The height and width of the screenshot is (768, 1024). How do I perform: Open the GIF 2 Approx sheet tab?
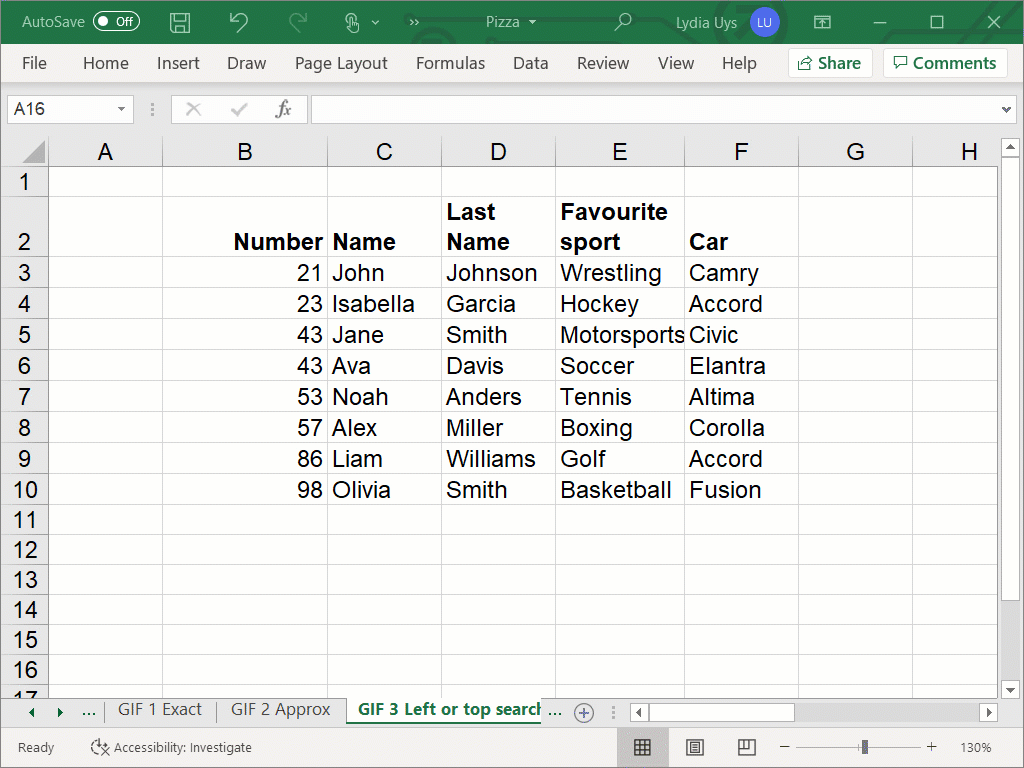(279, 709)
